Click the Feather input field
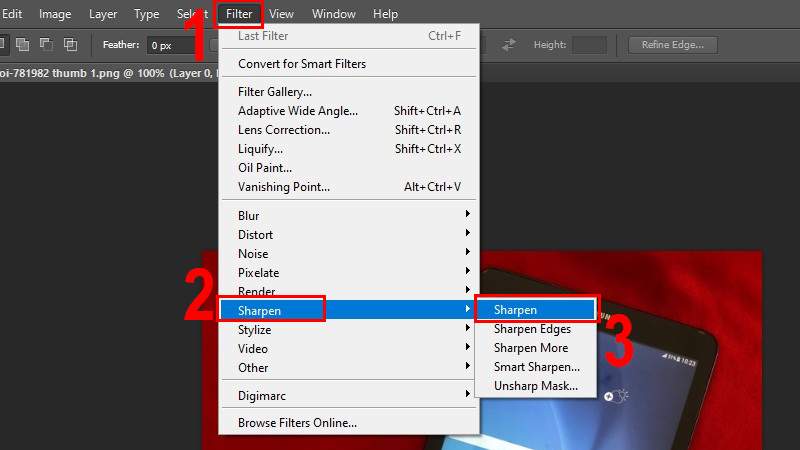This screenshot has width=800, height=450. click(x=173, y=45)
